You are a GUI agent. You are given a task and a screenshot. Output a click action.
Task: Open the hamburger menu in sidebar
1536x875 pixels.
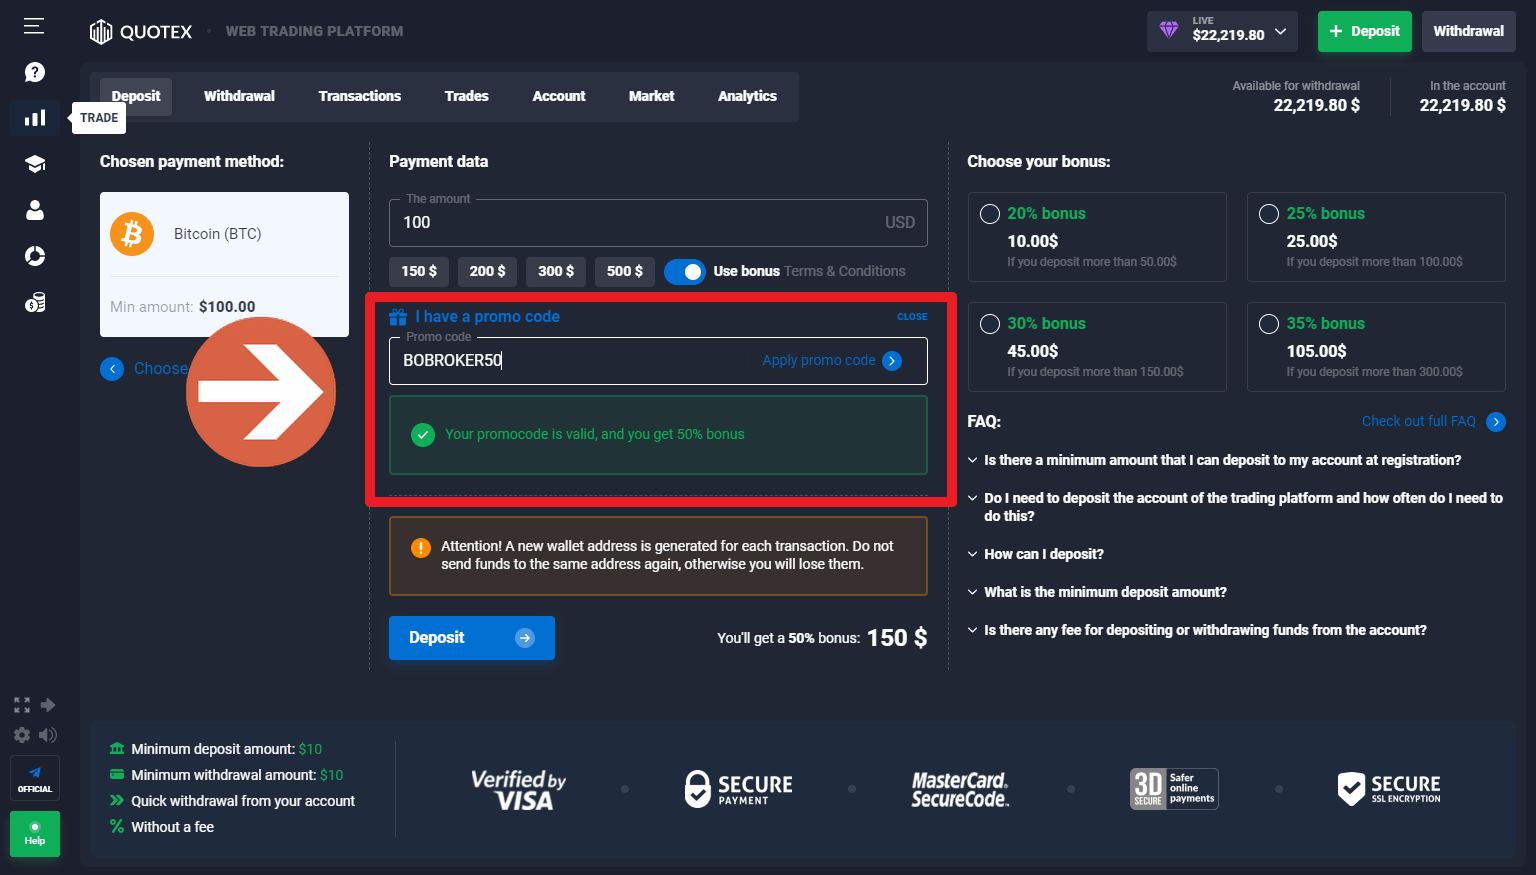tap(33, 26)
